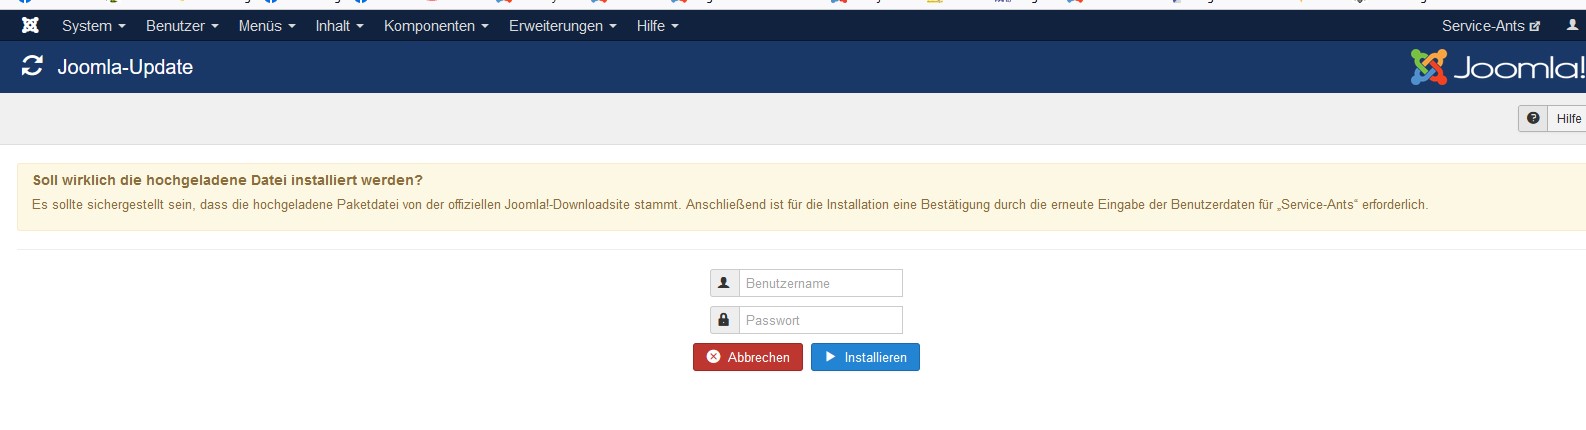Focus the Passwort input field

(x=820, y=320)
